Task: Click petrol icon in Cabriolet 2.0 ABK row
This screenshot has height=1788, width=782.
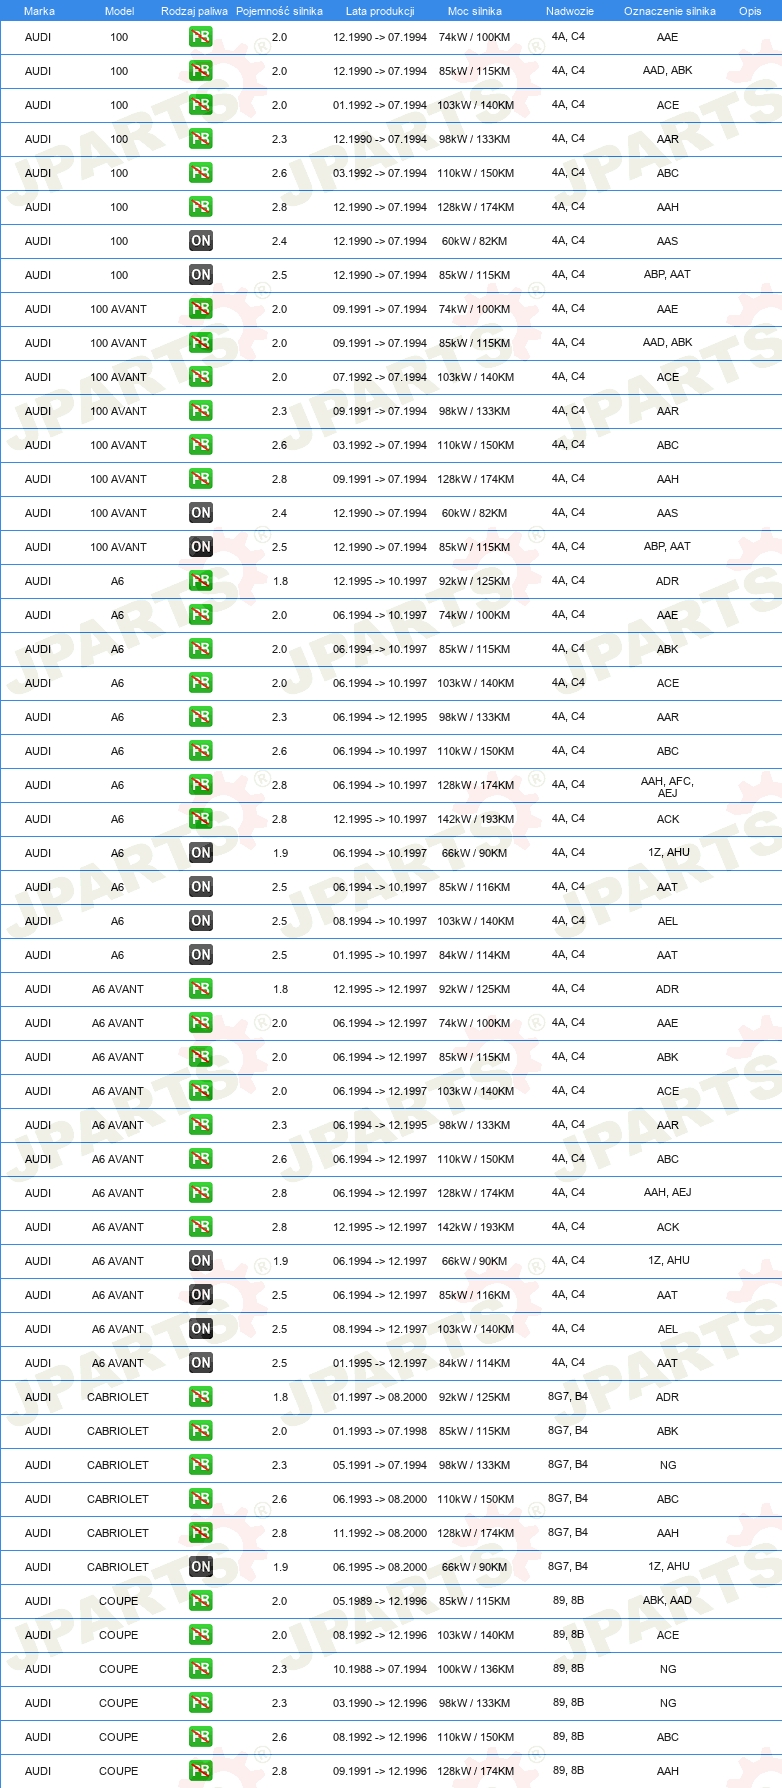Action: [201, 1431]
